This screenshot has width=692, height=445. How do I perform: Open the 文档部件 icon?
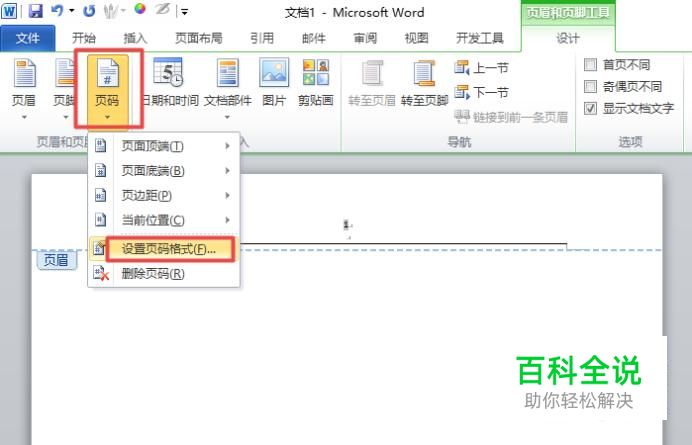click(228, 73)
